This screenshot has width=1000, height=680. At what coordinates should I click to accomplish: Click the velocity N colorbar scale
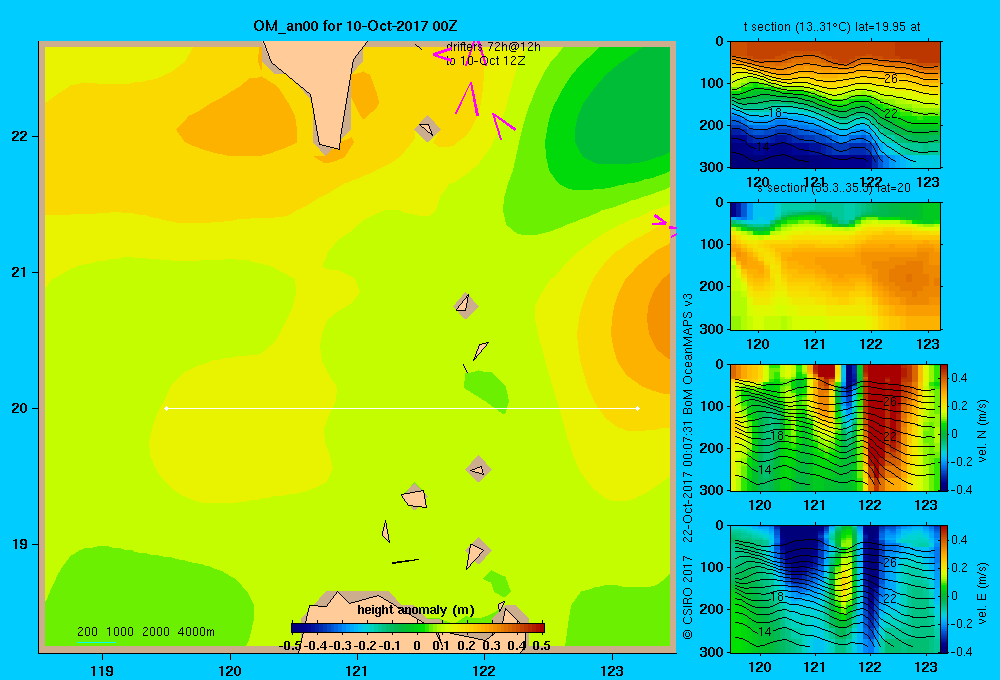pyautogui.click(x=945, y=427)
